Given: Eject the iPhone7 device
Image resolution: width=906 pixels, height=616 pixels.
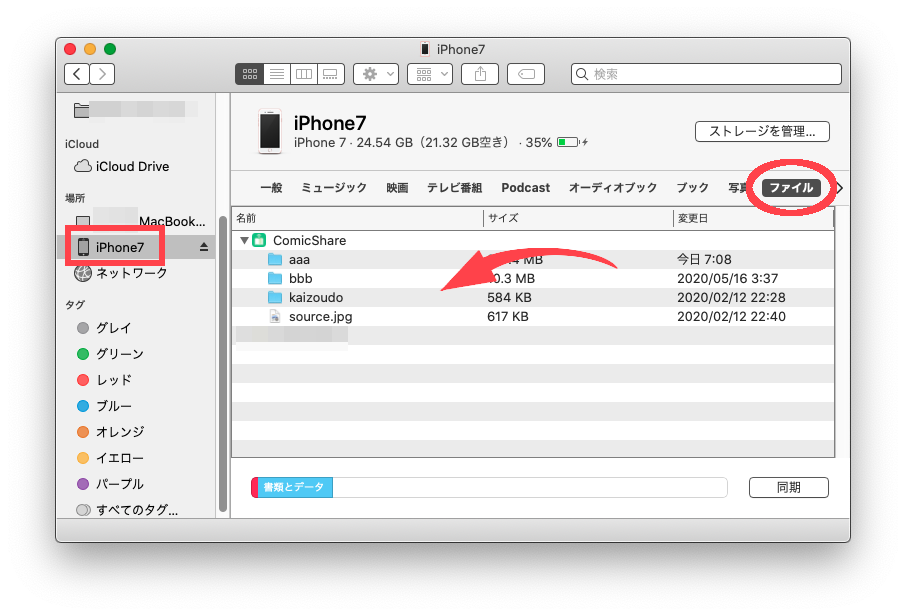Looking at the screenshot, I should pyautogui.click(x=204, y=247).
